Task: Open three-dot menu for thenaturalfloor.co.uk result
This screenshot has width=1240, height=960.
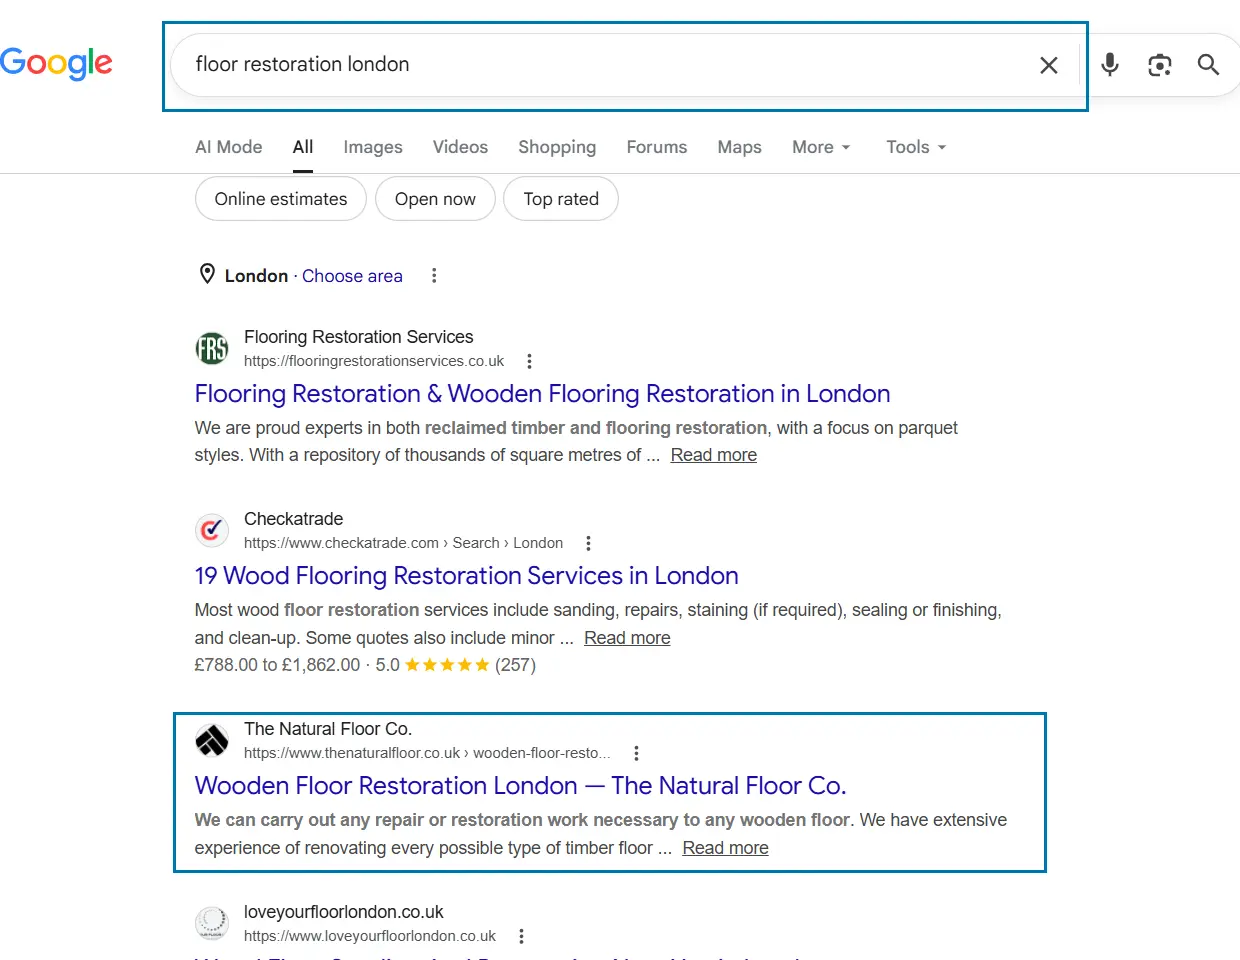Action: point(636,753)
